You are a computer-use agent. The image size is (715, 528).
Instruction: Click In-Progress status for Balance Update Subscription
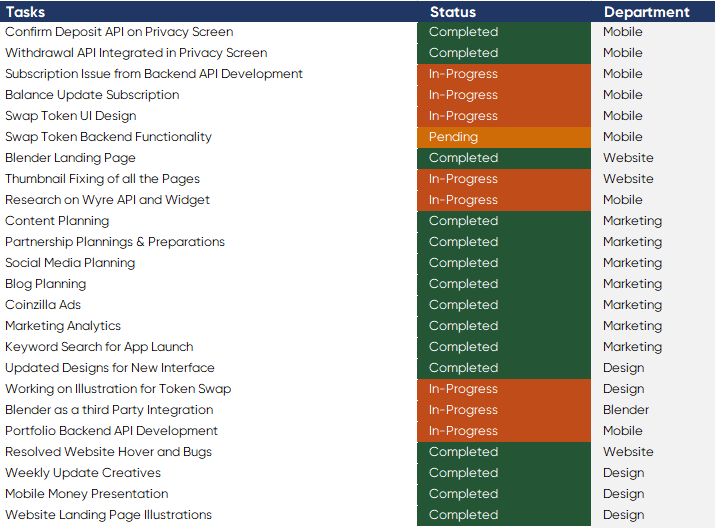[x=504, y=95]
